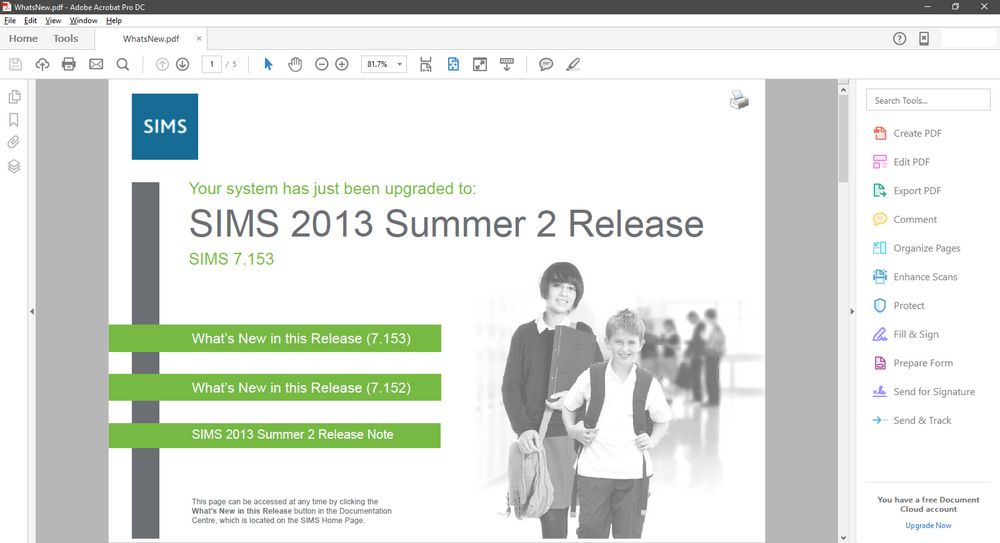1000x543 pixels.
Task: Open the Bookmarks panel icon
Action: coord(14,120)
